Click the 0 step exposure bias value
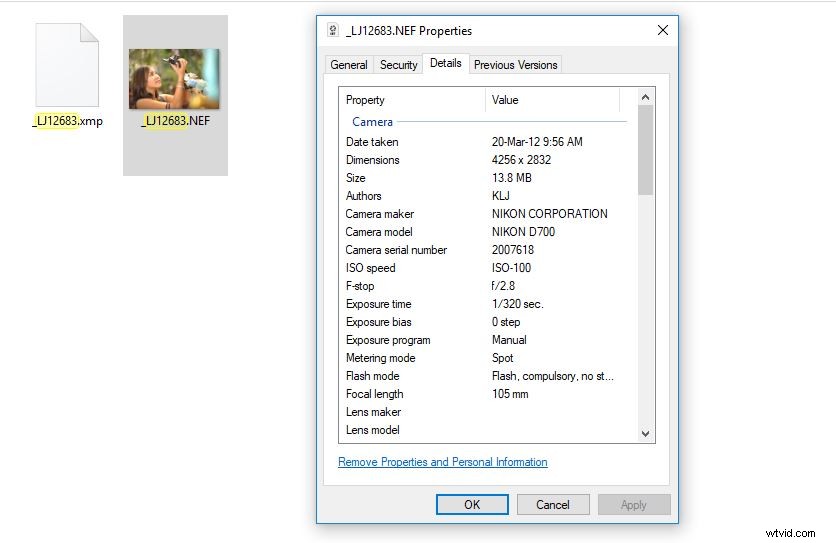The image size is (836, 543). pyautogui.click(x=505, y=322)
